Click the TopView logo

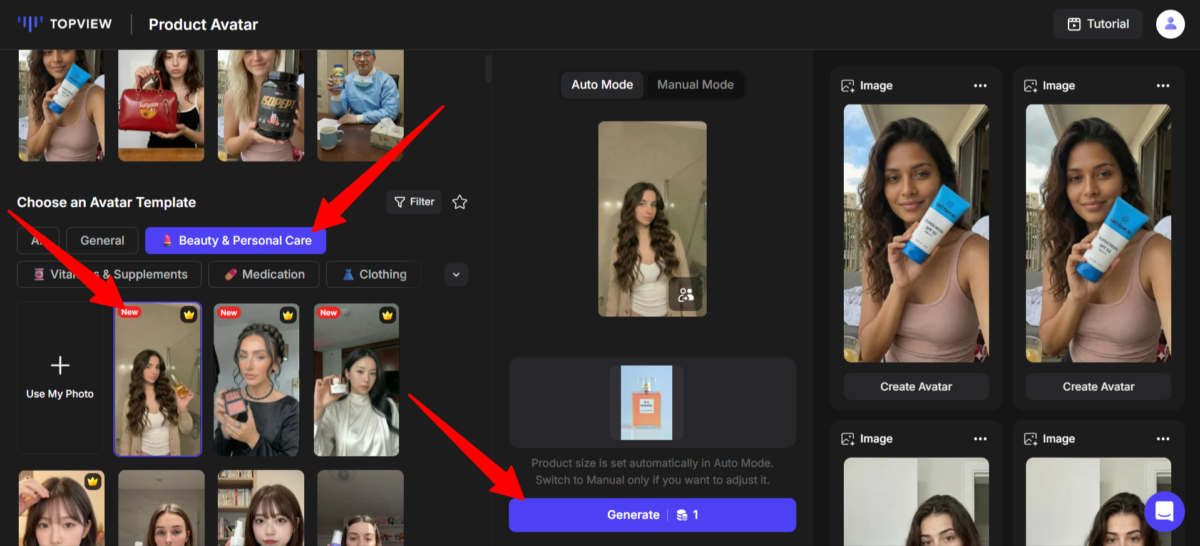tap(67, 24)
